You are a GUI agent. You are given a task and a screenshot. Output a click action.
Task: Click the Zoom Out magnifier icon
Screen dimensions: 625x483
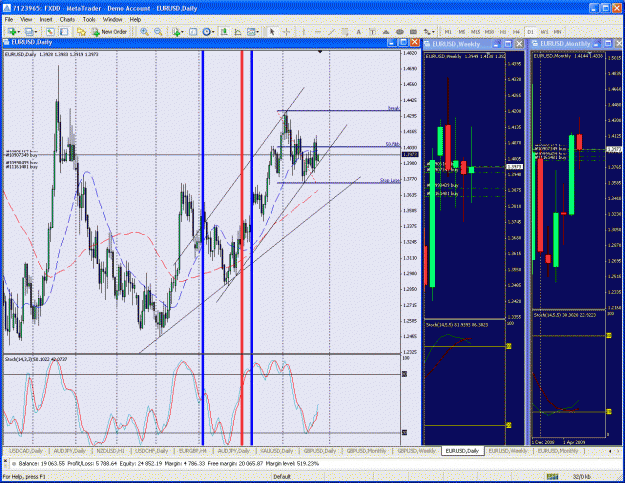[x=158, y=32]
